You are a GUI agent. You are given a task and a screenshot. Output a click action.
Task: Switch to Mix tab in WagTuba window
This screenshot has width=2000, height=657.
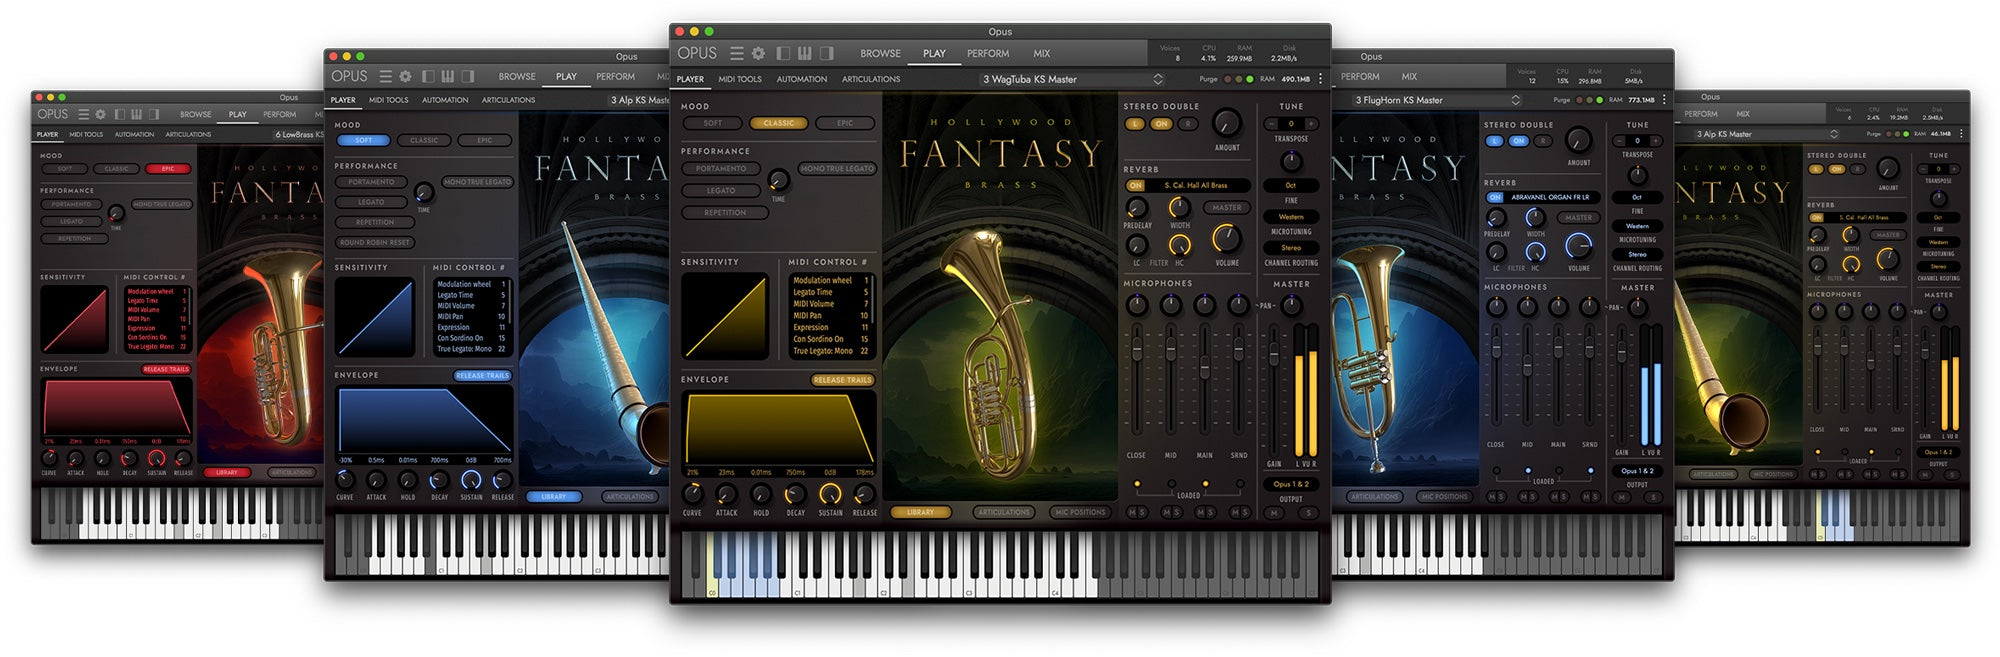click(x=1042, y=53)
